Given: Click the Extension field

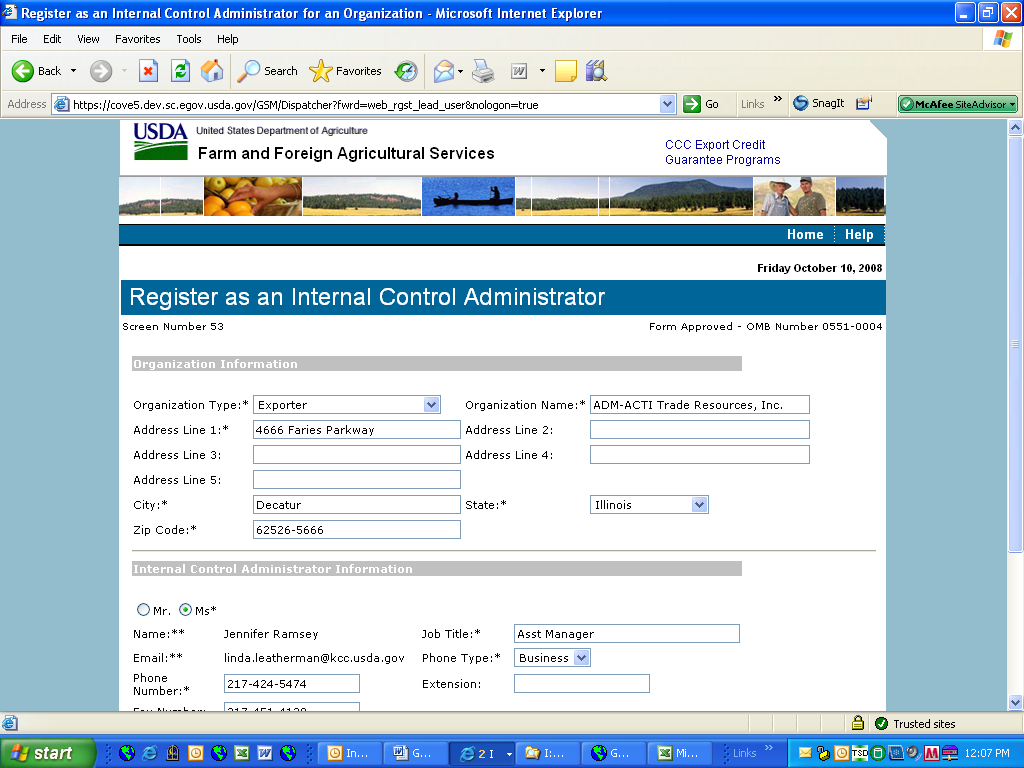Looking at the screenshot, I should pyautogui.click(x=581, y=684).
